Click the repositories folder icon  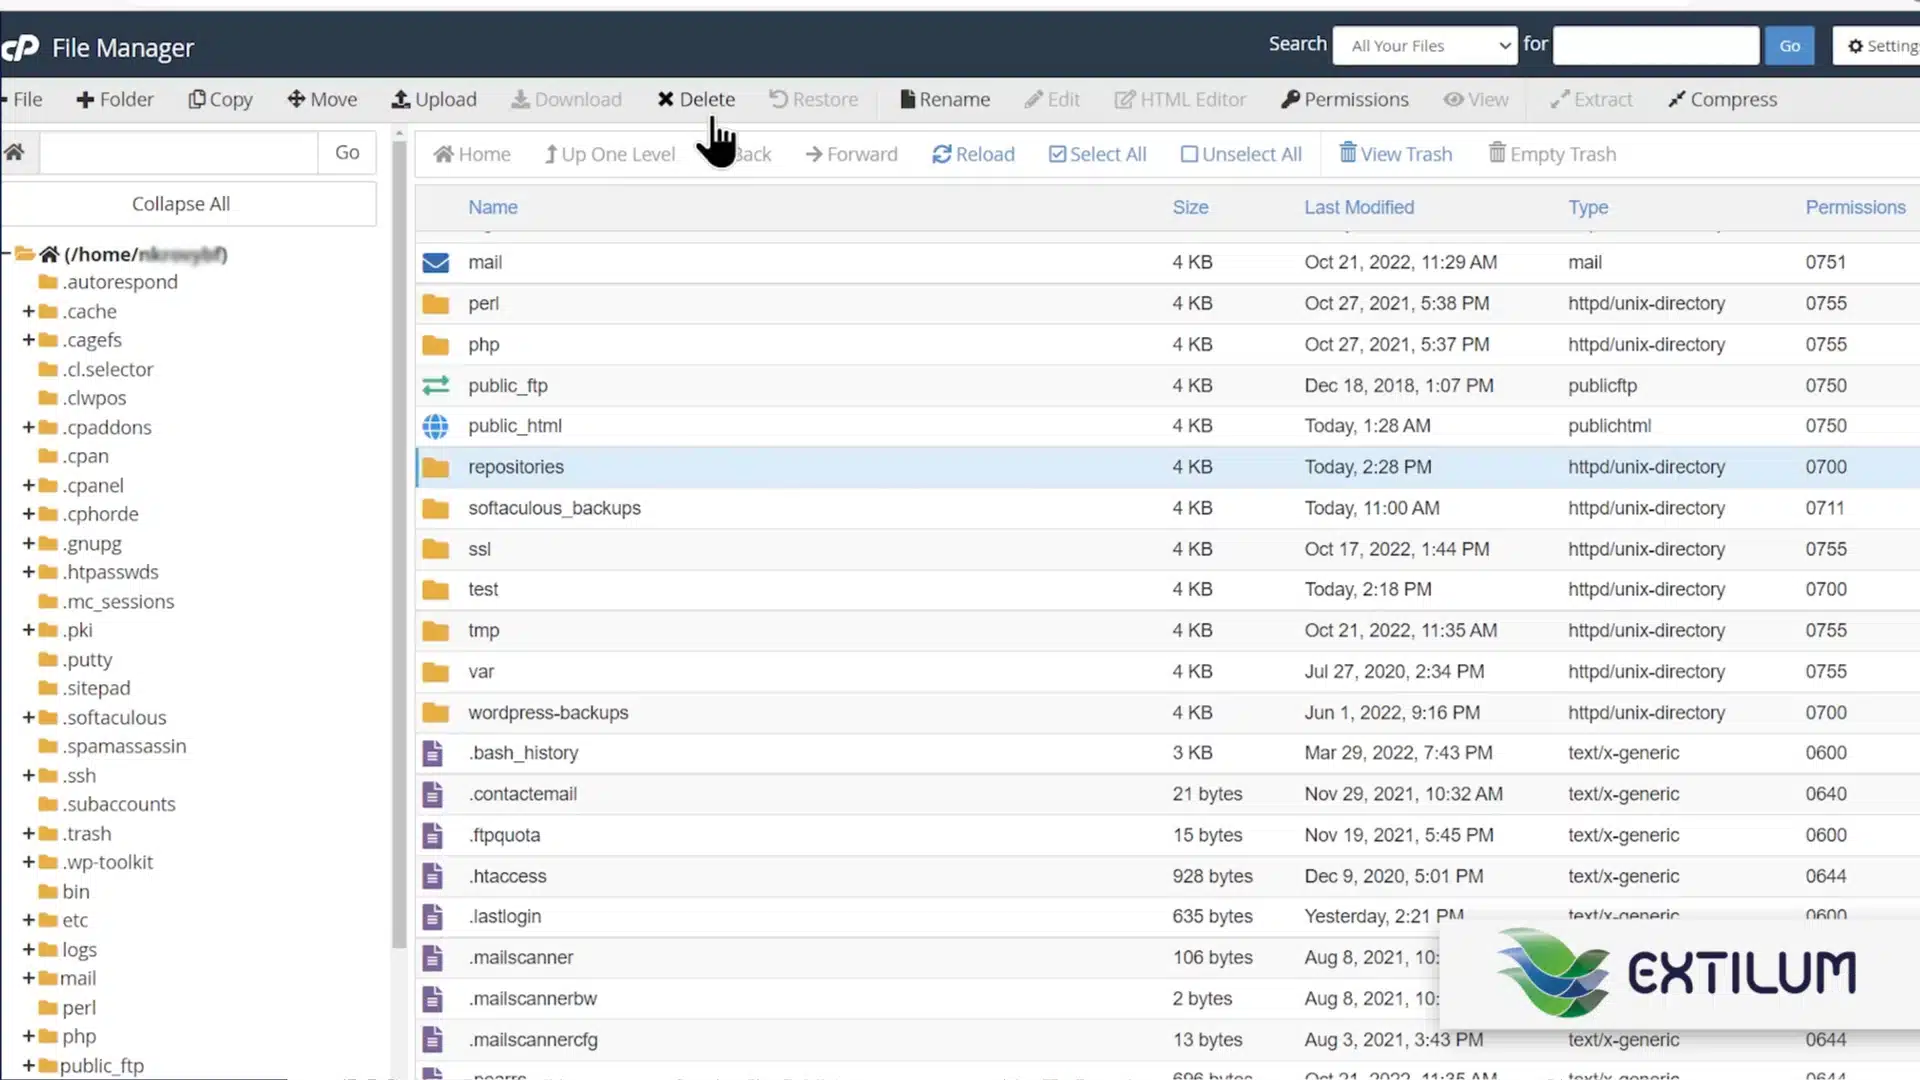click(x=436, y=467)
